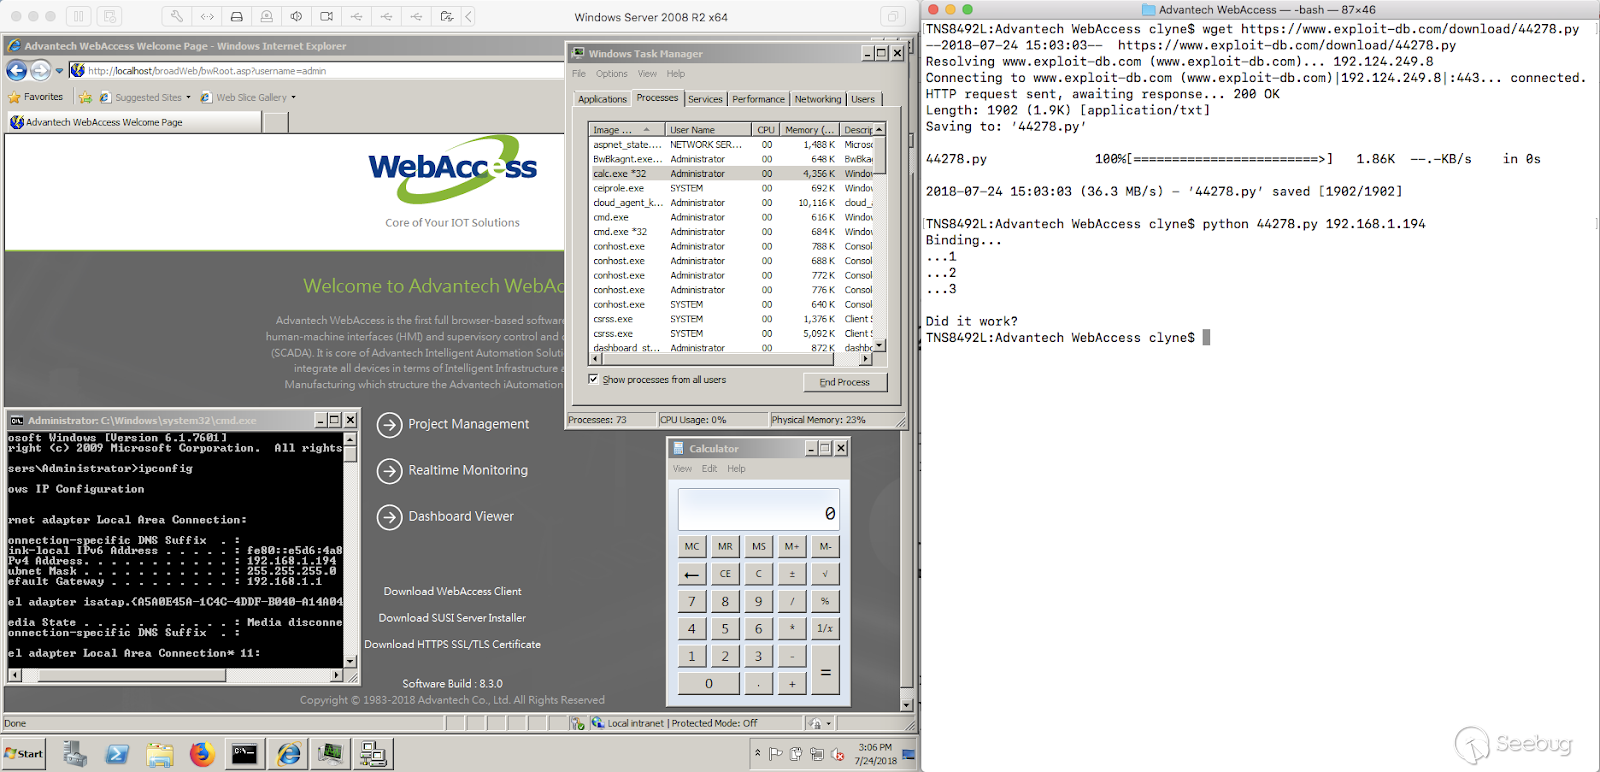1600x772 pixels.
Task: Open Server Manager taskbar icon
Action: click(x=75, y=754)
